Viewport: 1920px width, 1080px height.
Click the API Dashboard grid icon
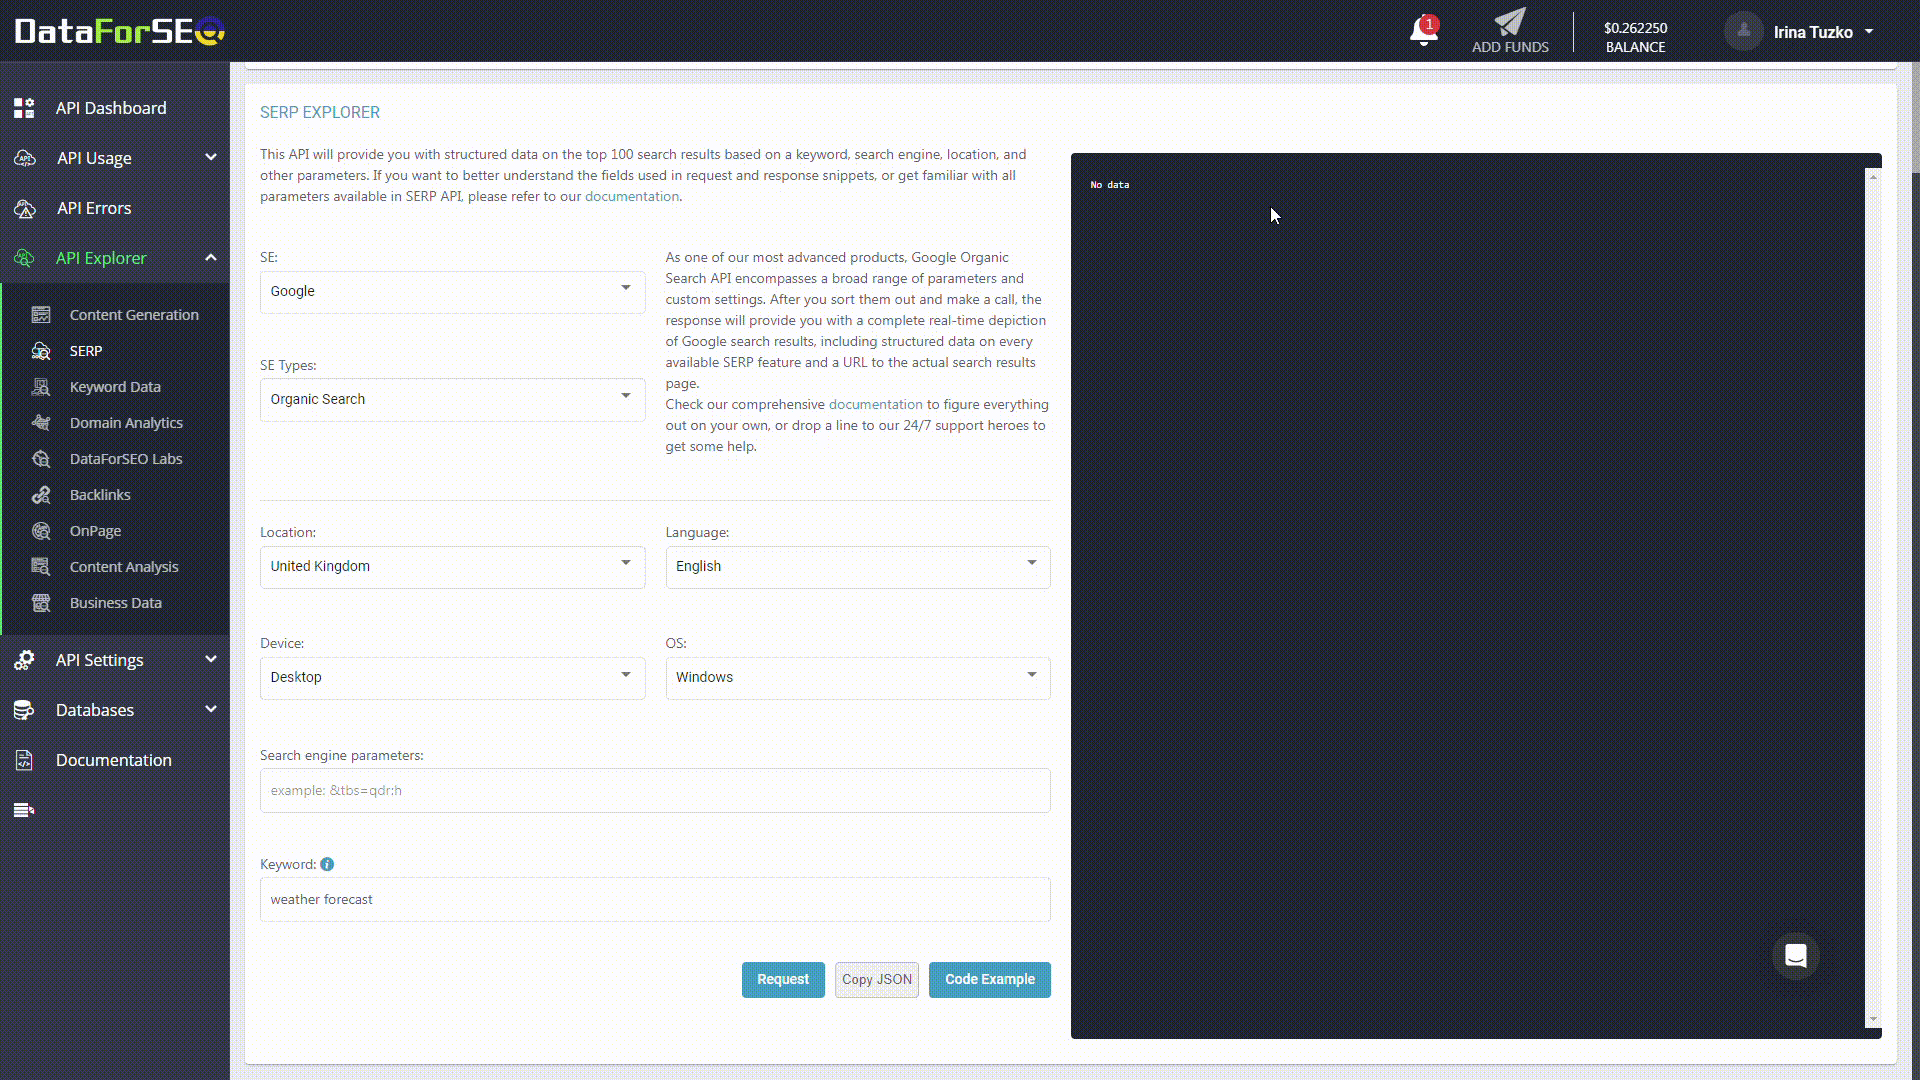(24, 108)
